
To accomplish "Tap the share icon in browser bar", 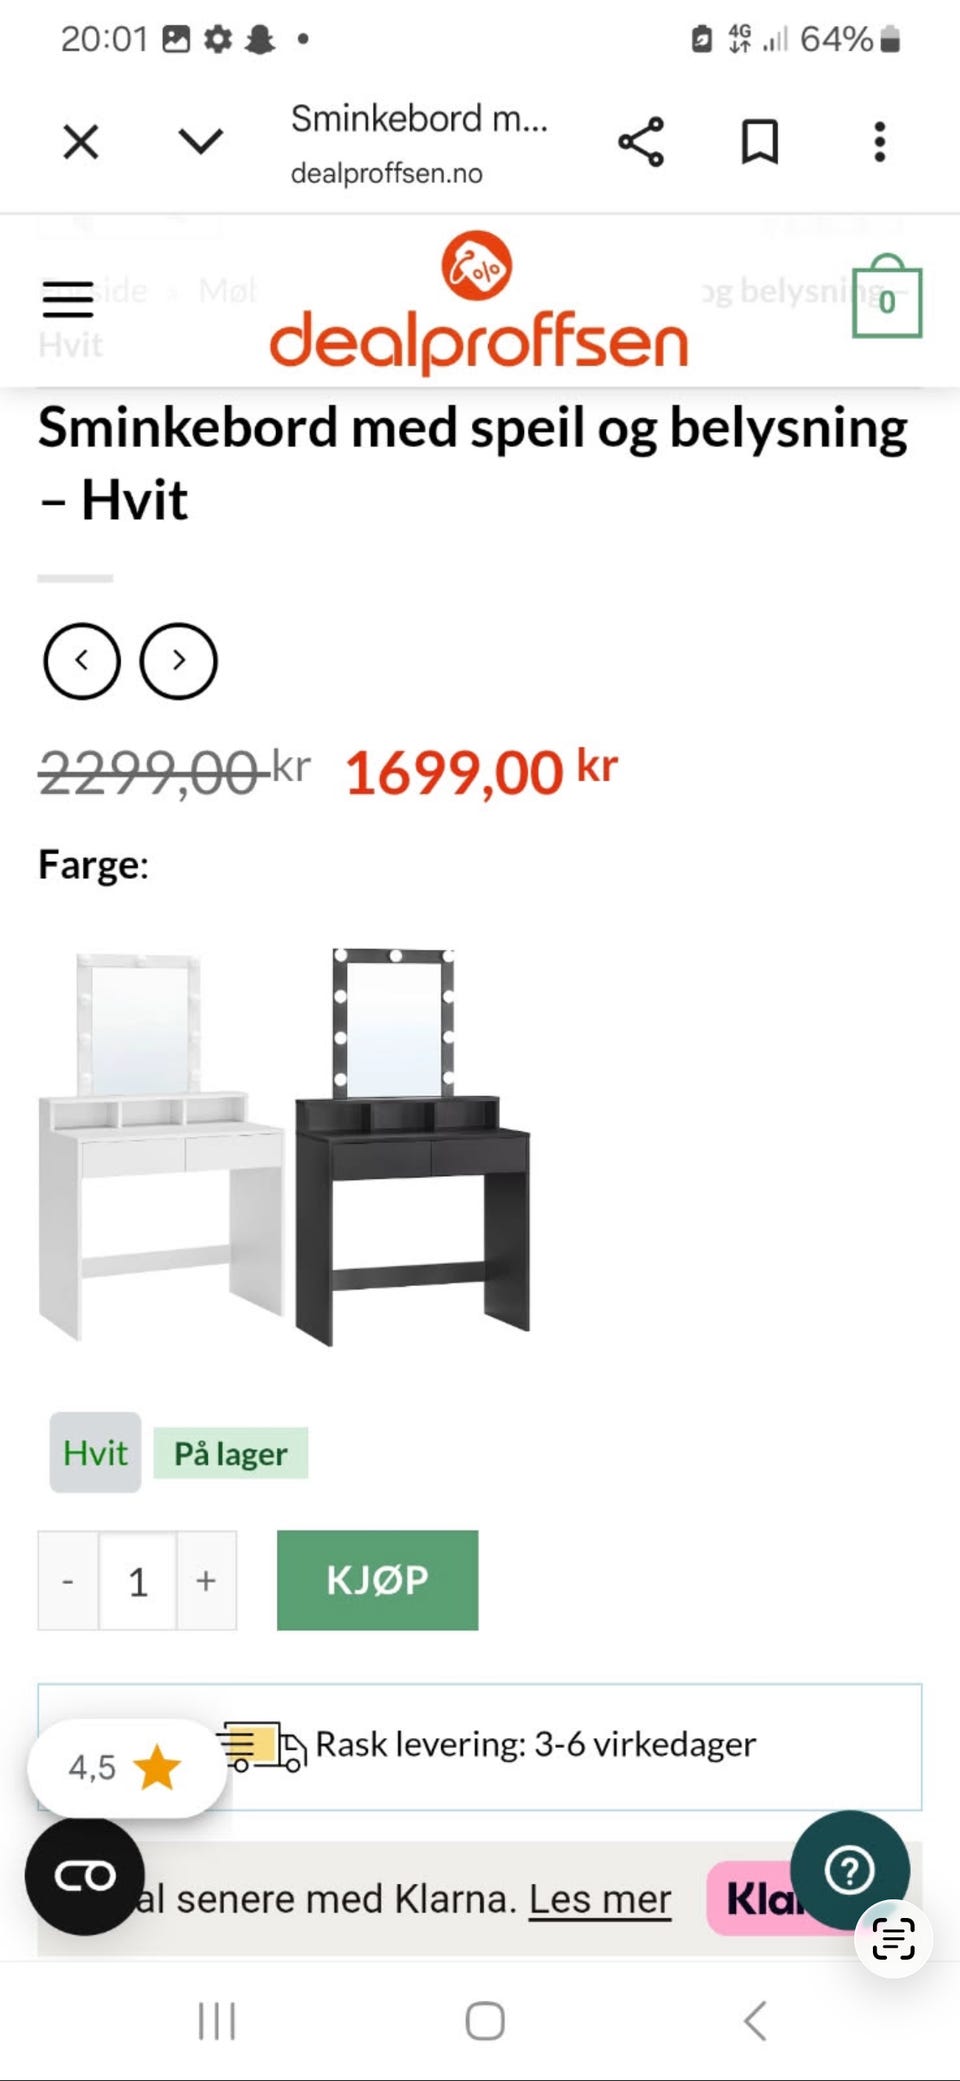I will tap(641, 142).
